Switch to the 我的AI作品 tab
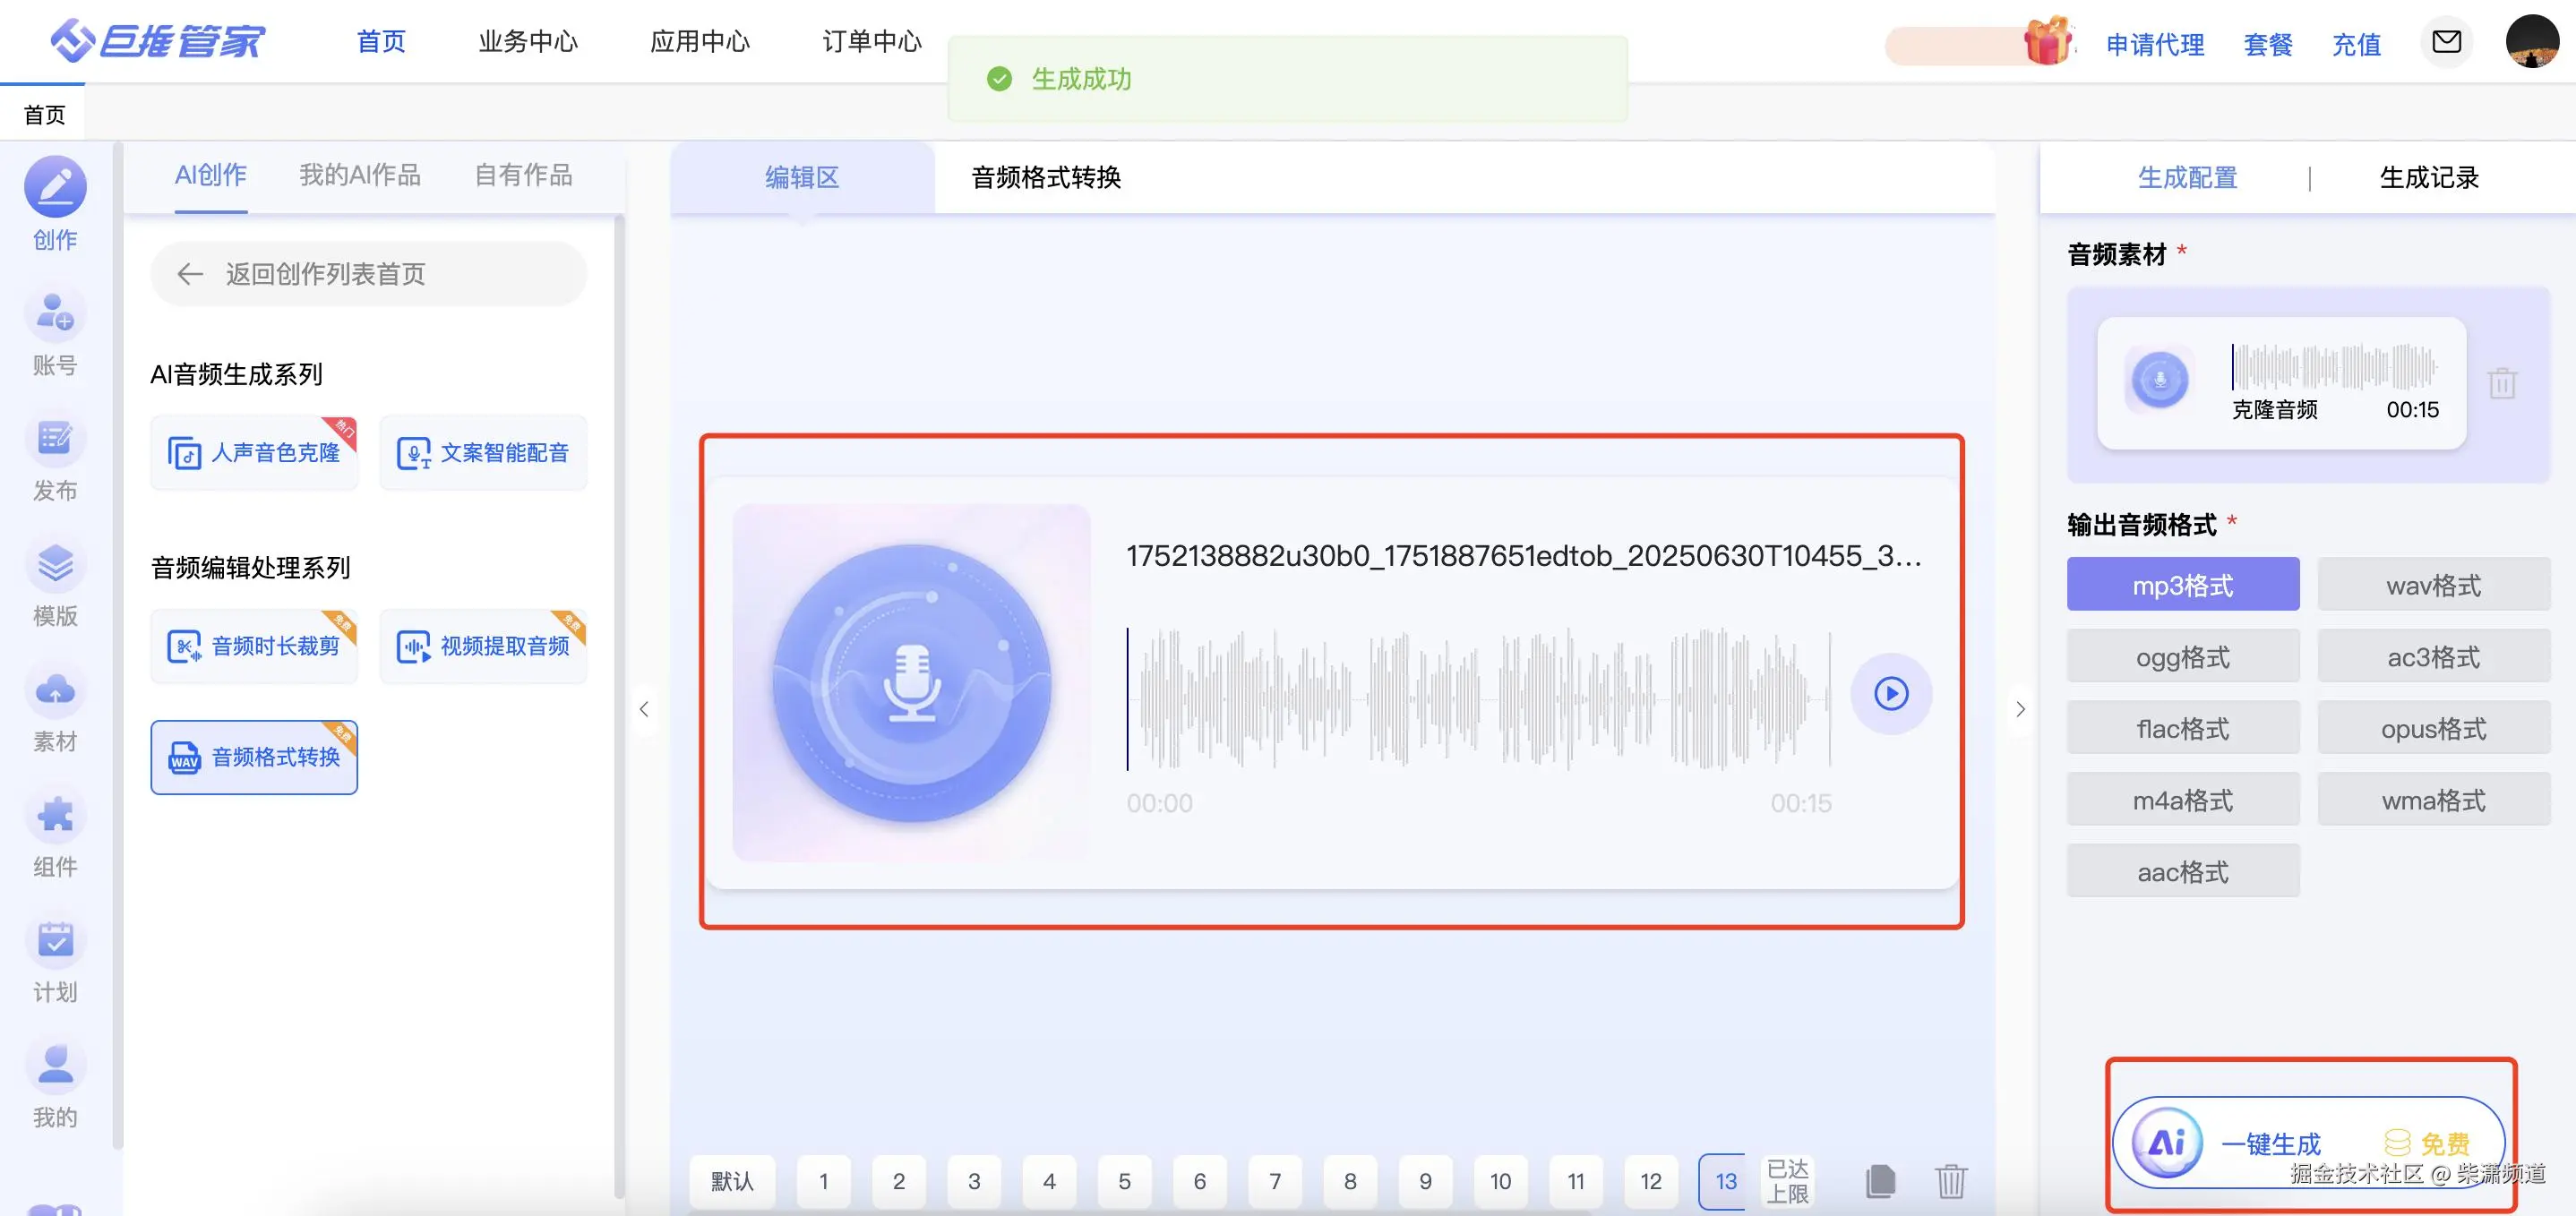The height and width of the screenshot is (1216, 2576). pyautogui.click(x=360, y=176)
